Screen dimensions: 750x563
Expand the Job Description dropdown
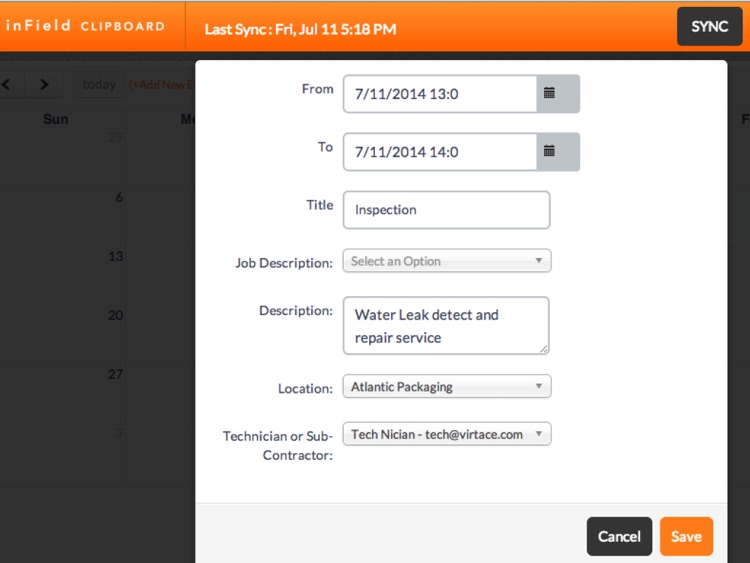[x=447, y=261]
